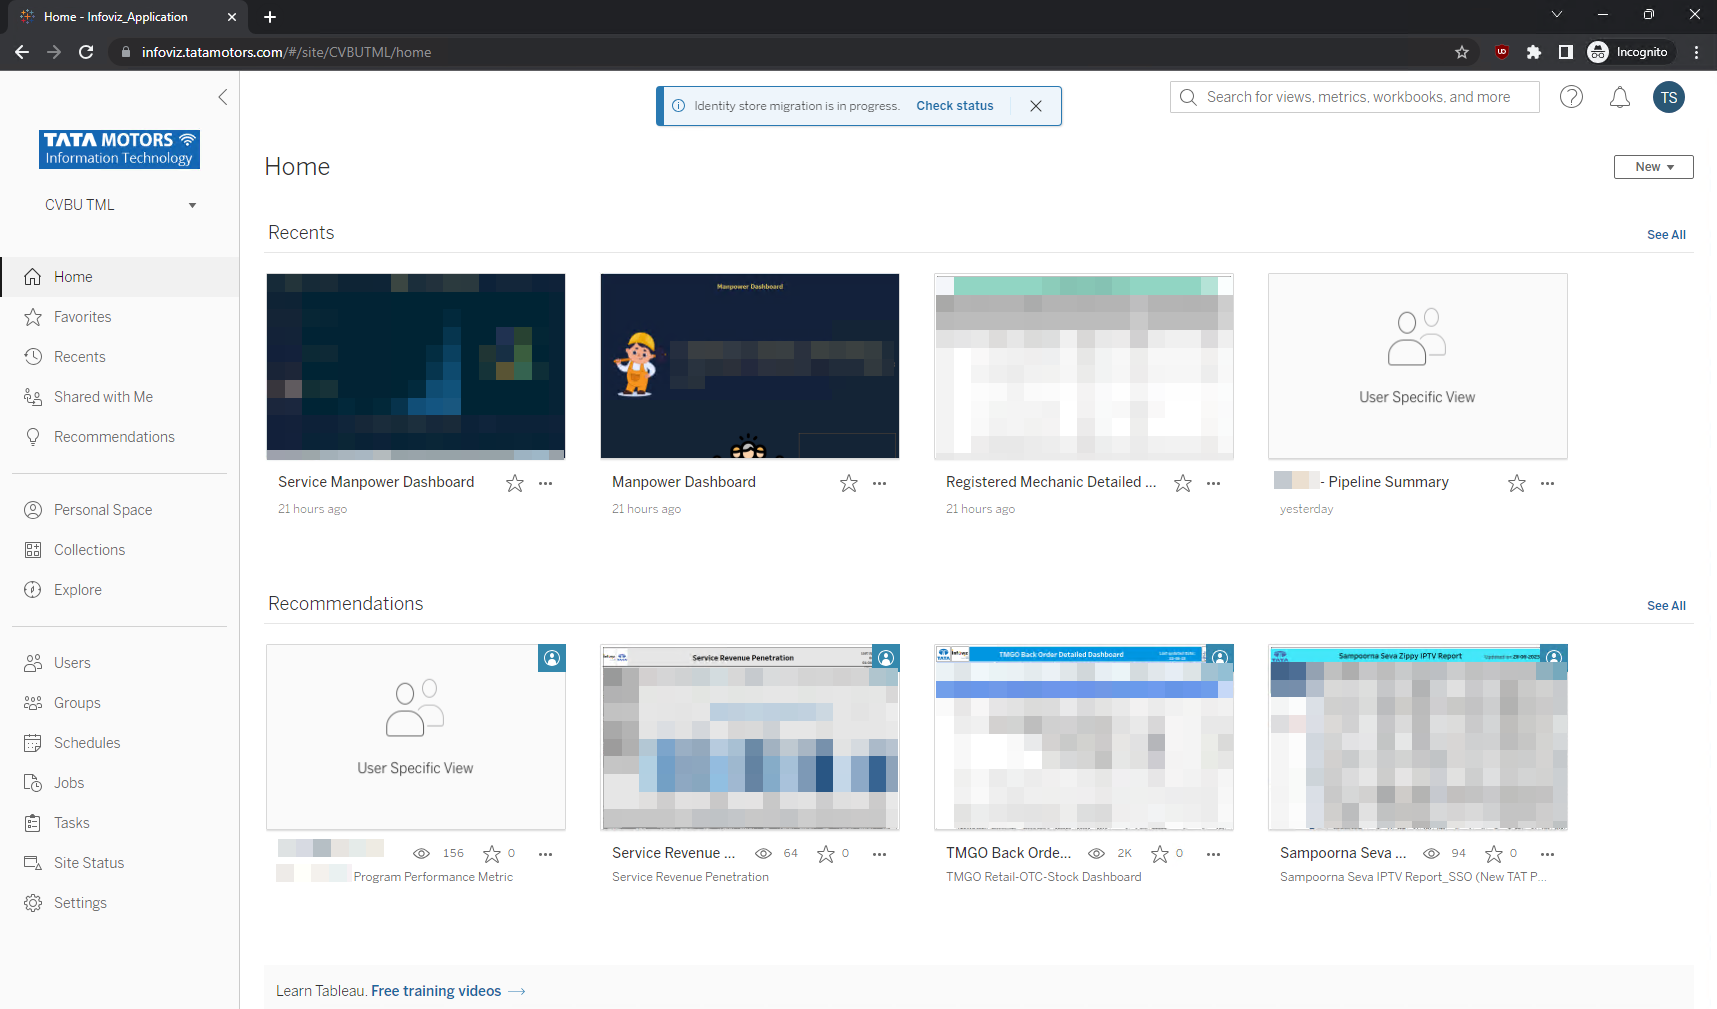Click See All for Recommendations
The image size is (1717, 1009).
pos(1666,606)
